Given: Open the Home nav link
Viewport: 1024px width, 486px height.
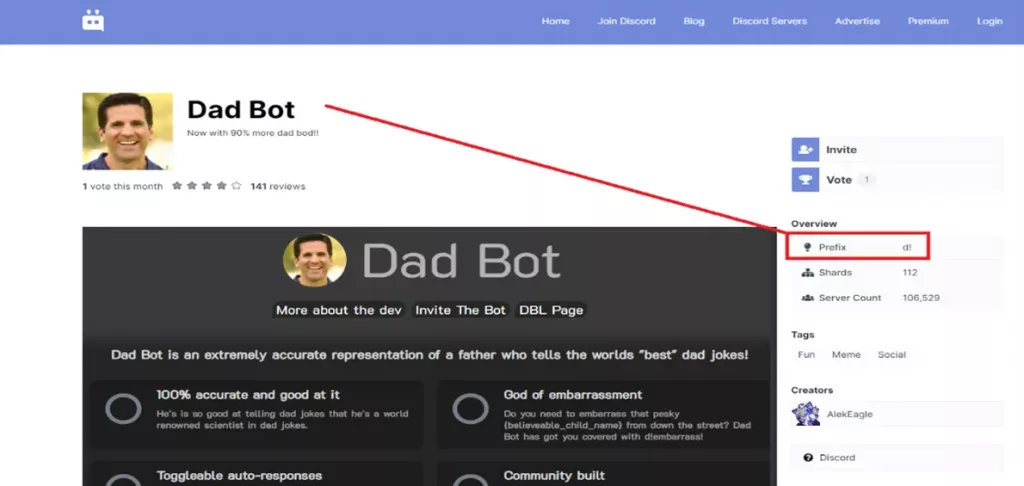Looking at the screenshot, I should pyautogui.click(x=555, y=21).
